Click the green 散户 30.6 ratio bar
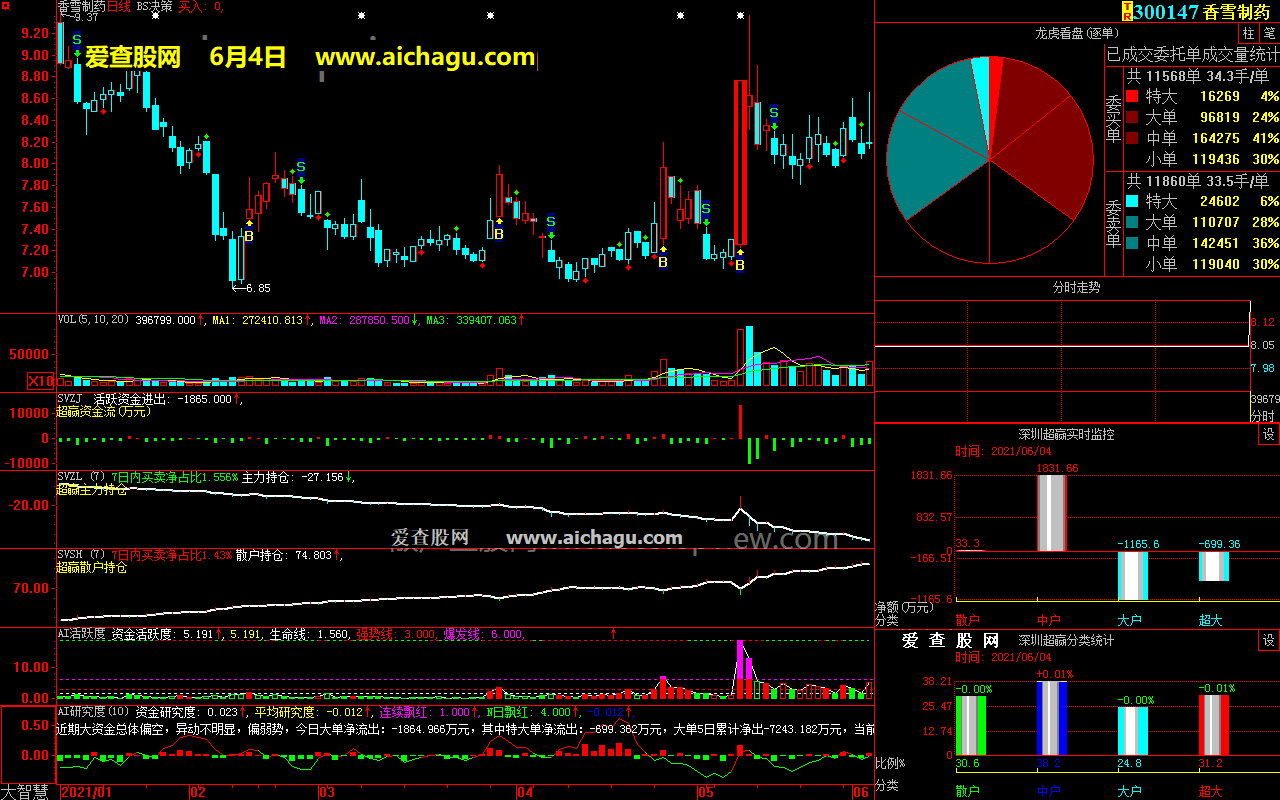1280x800 pixels. 970,725
